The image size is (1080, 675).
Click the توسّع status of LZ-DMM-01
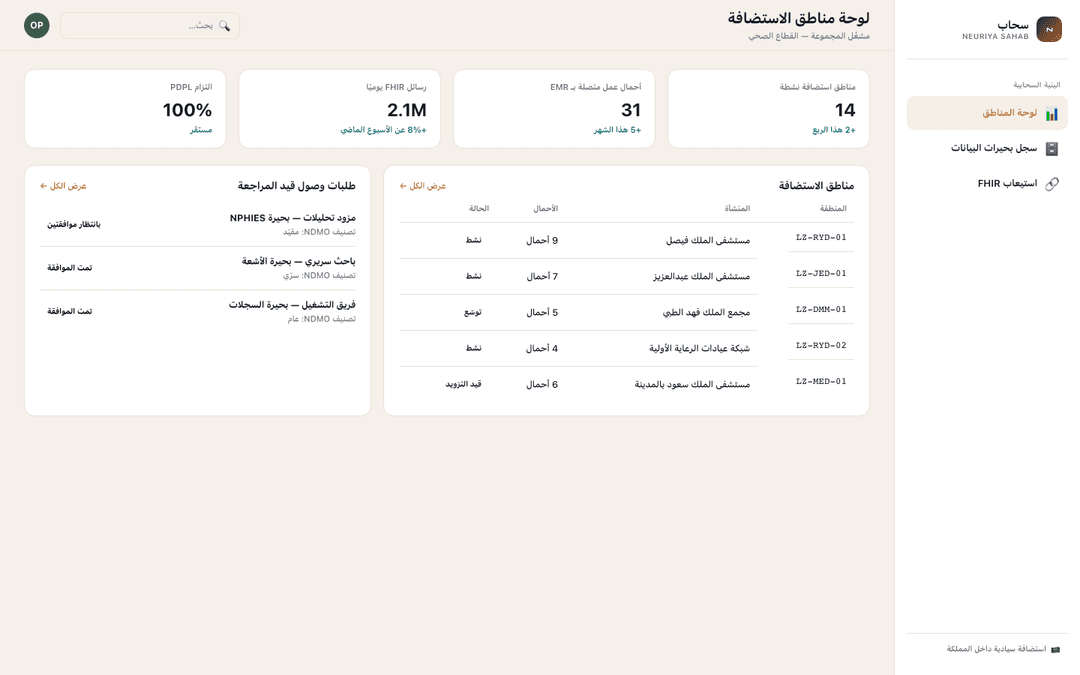pos(472,312)
